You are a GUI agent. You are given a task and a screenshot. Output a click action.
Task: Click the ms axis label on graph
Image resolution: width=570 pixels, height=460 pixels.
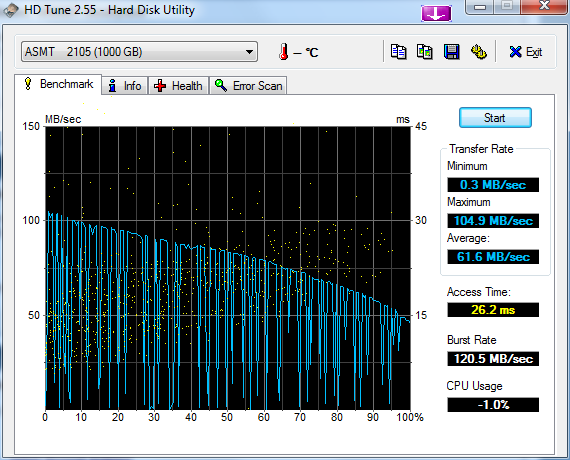tap(403, 119)
